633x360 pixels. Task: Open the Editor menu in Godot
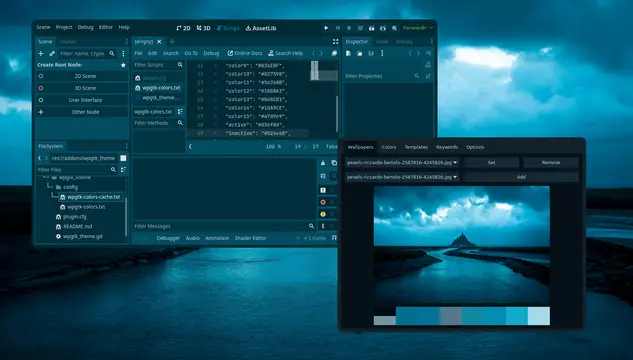pyautogui.click(x=106, y=27)
